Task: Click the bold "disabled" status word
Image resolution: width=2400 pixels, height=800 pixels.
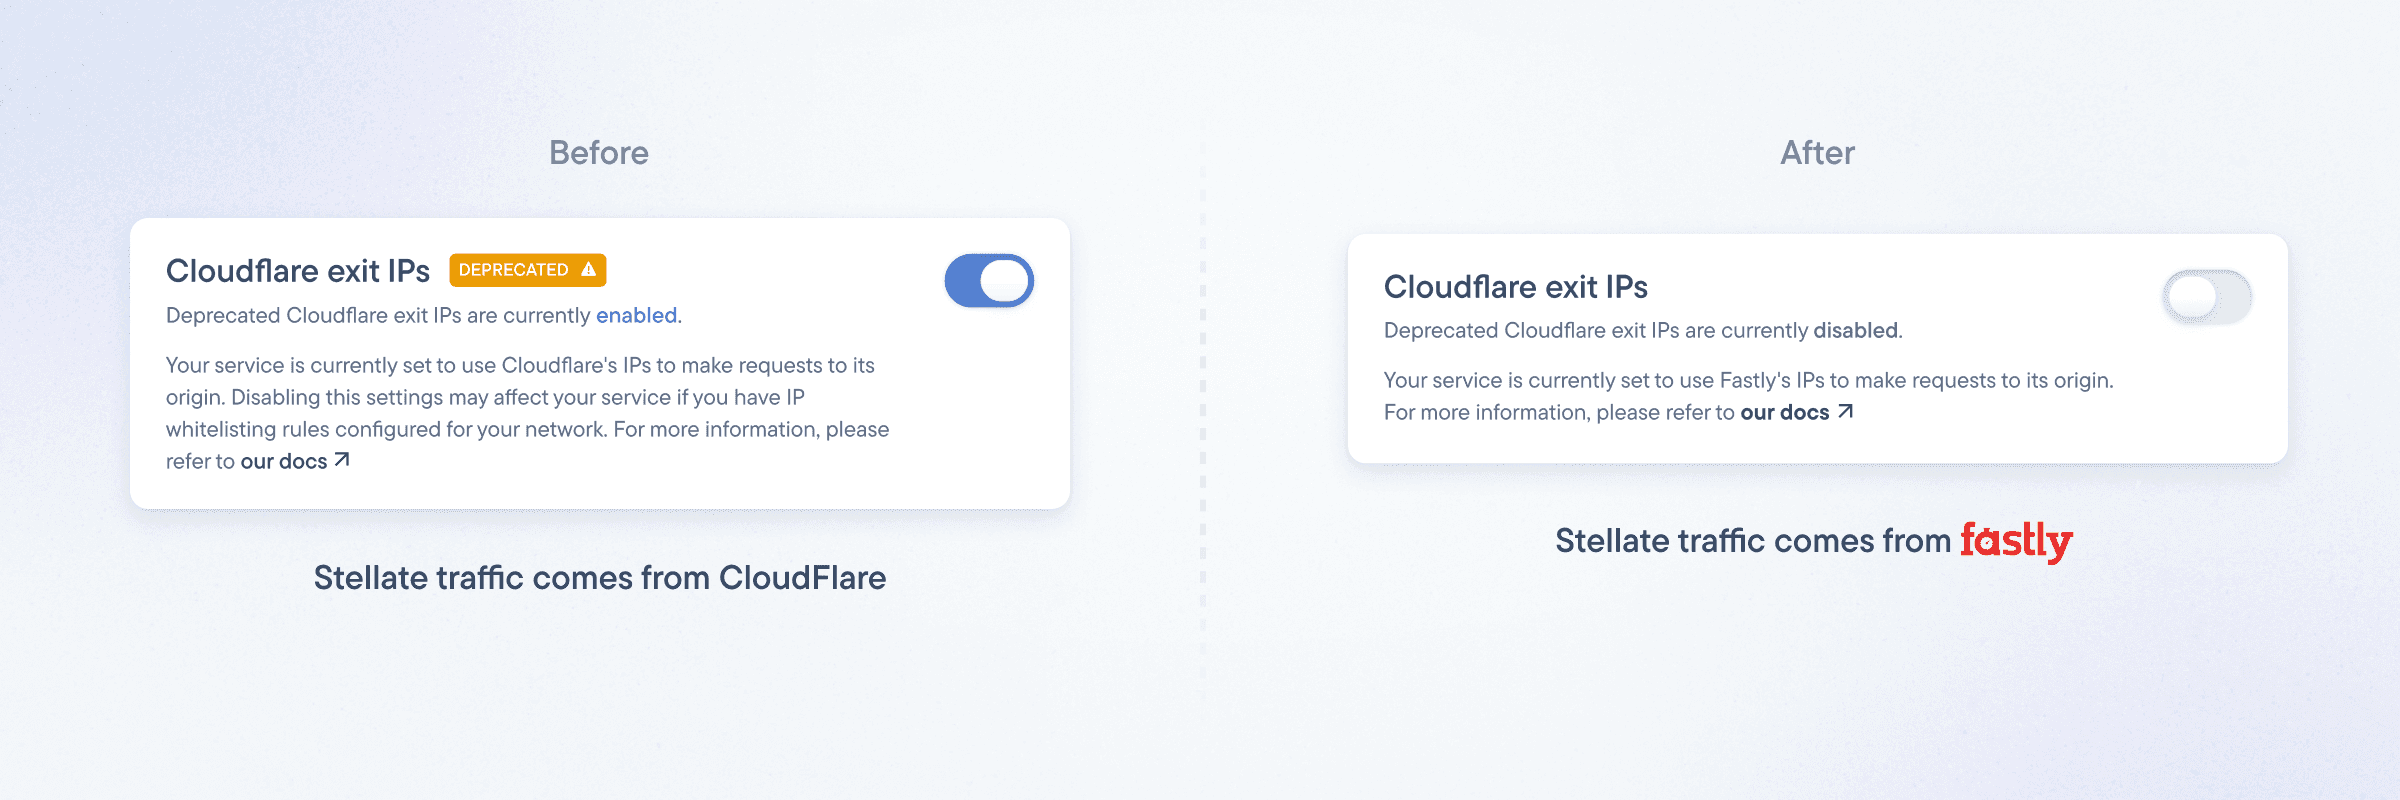Action: (1856, 330)
